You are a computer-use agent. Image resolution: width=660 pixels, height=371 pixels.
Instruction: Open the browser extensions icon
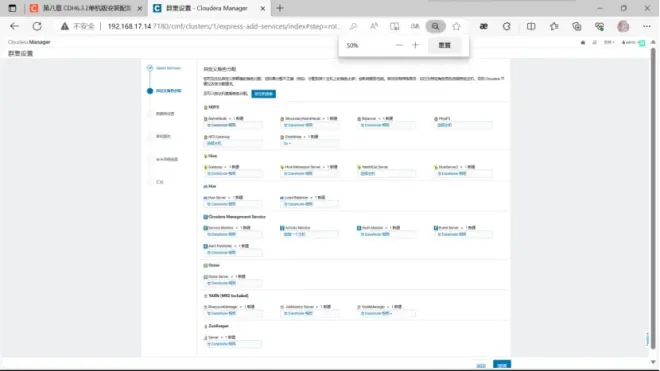(506, 26)
